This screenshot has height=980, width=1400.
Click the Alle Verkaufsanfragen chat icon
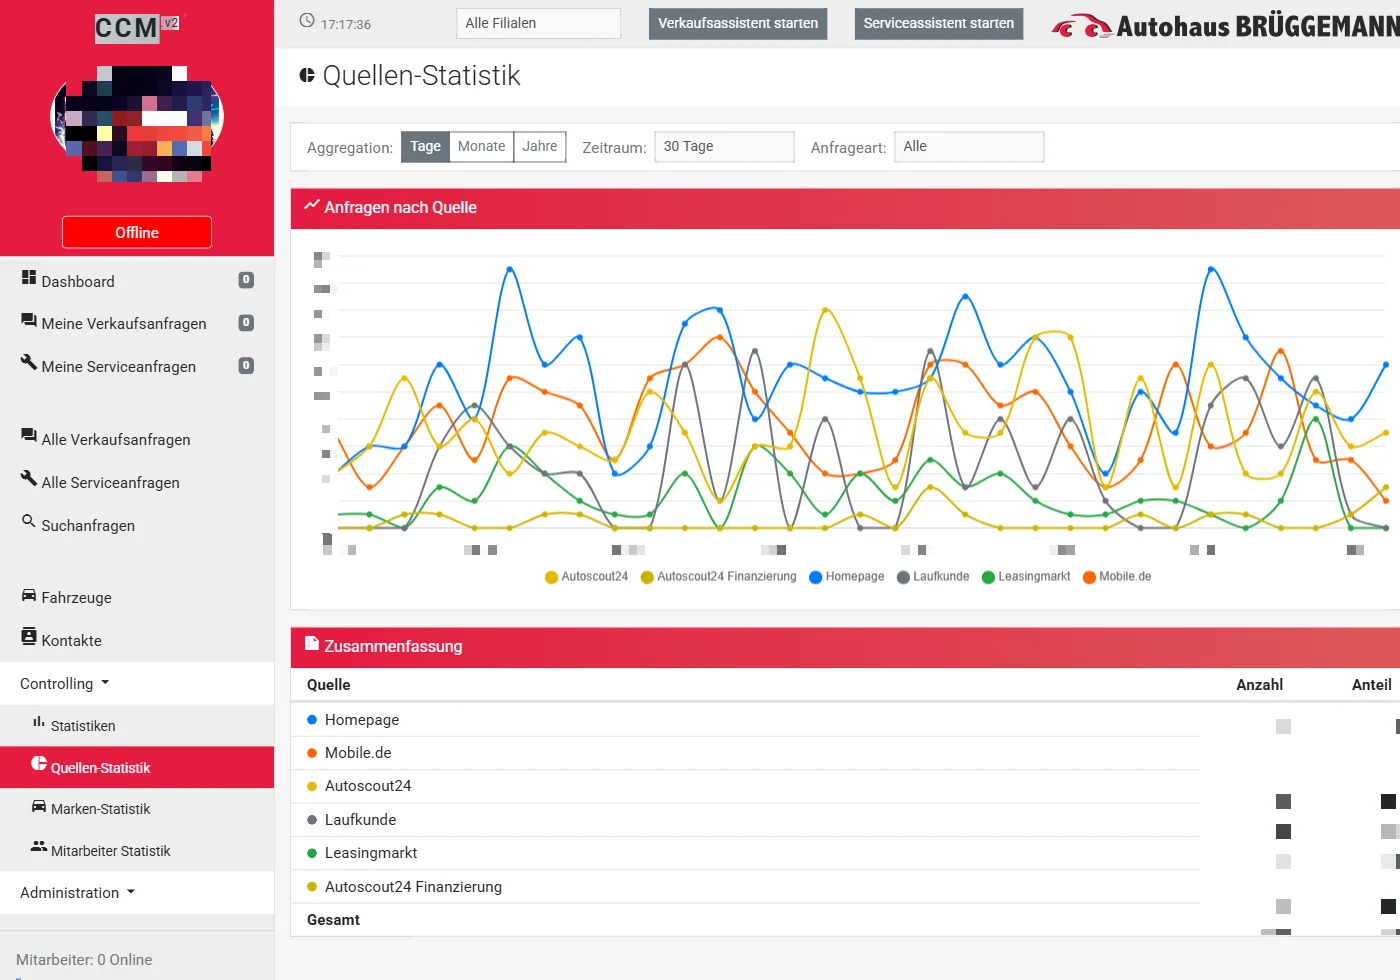coord(29,435)
